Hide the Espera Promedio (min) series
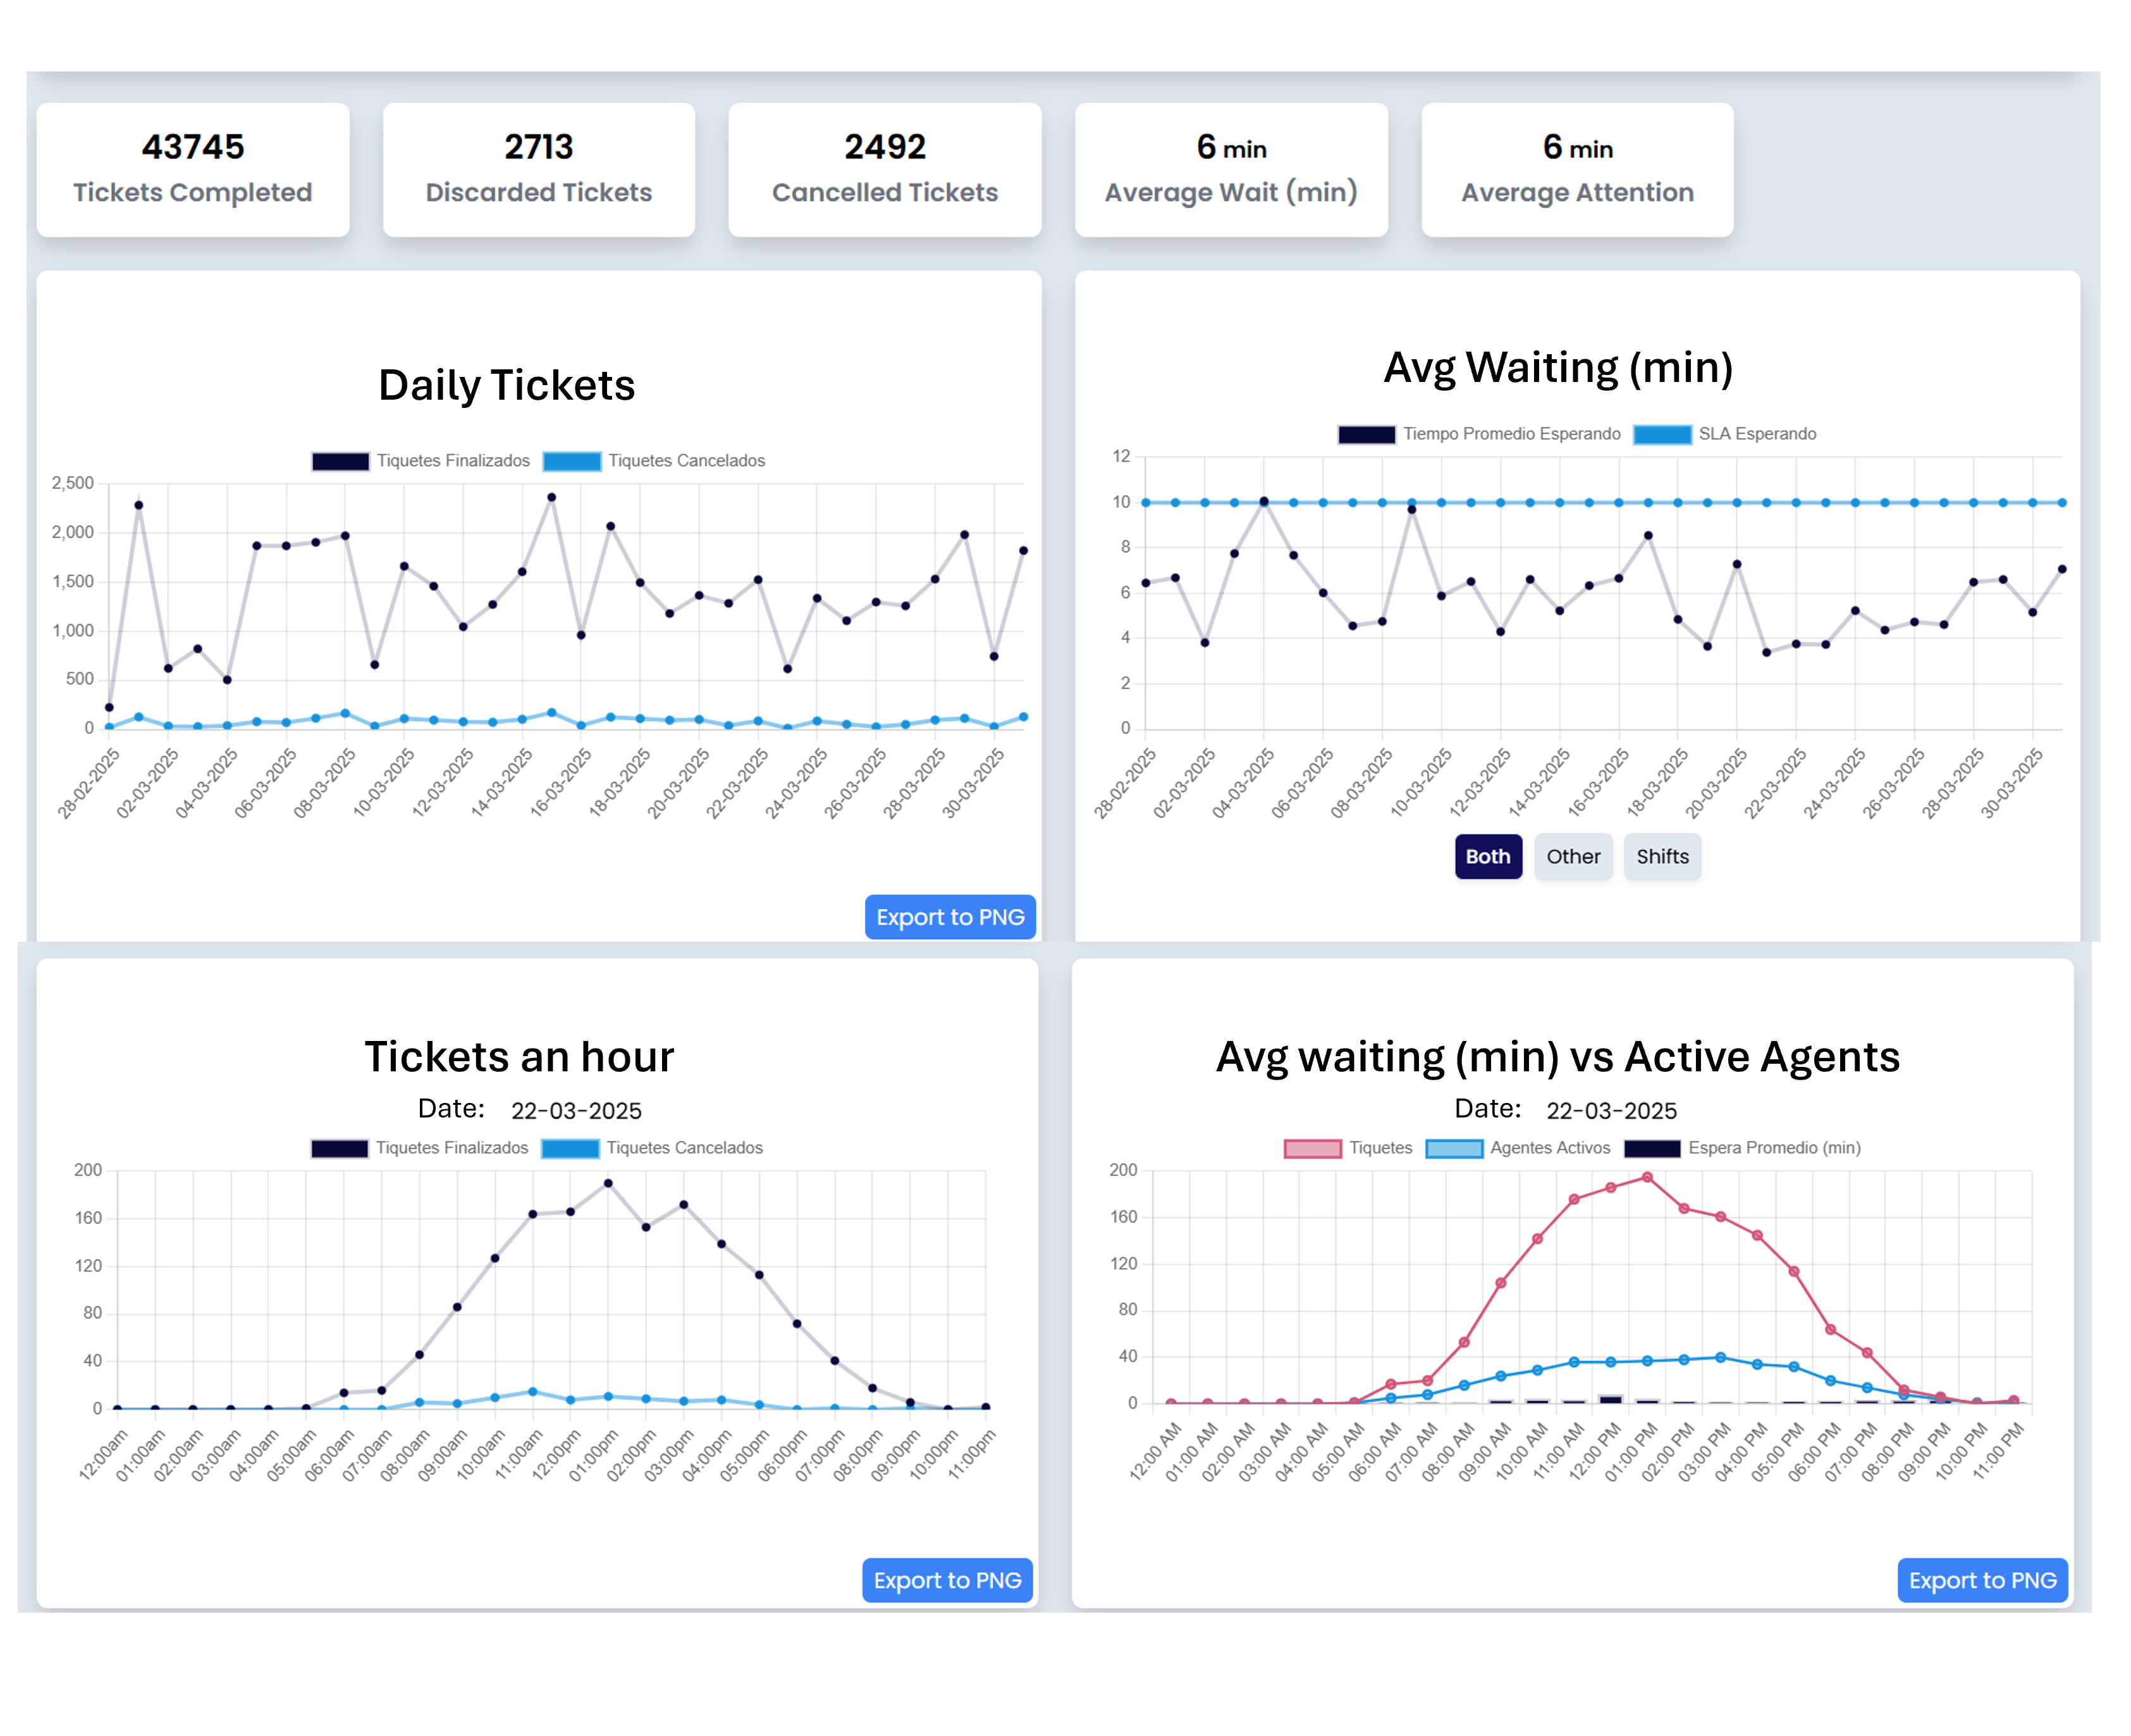The height and width of the screenshot is (1736, 2131). point(1651,1148)
